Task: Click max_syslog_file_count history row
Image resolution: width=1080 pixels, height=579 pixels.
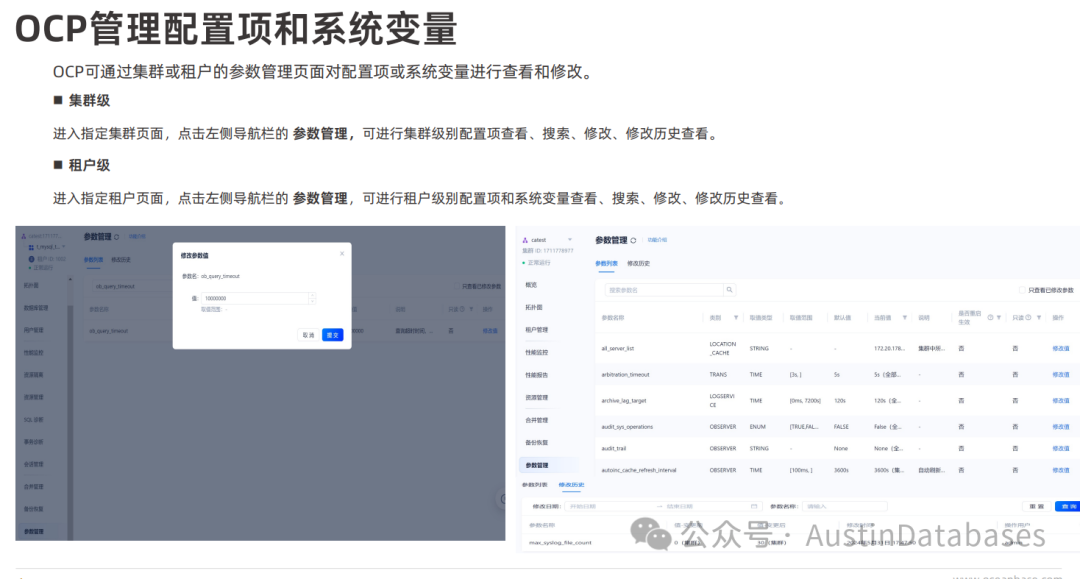Action: tap(799, 543)
